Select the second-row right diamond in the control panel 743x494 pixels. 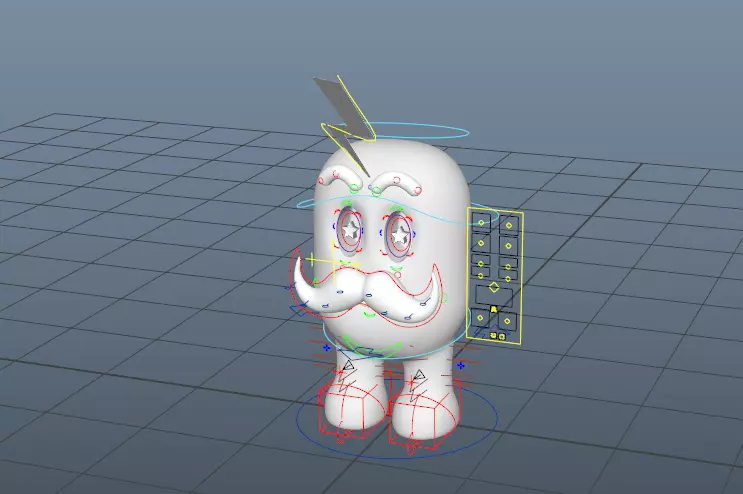(508, 246)
